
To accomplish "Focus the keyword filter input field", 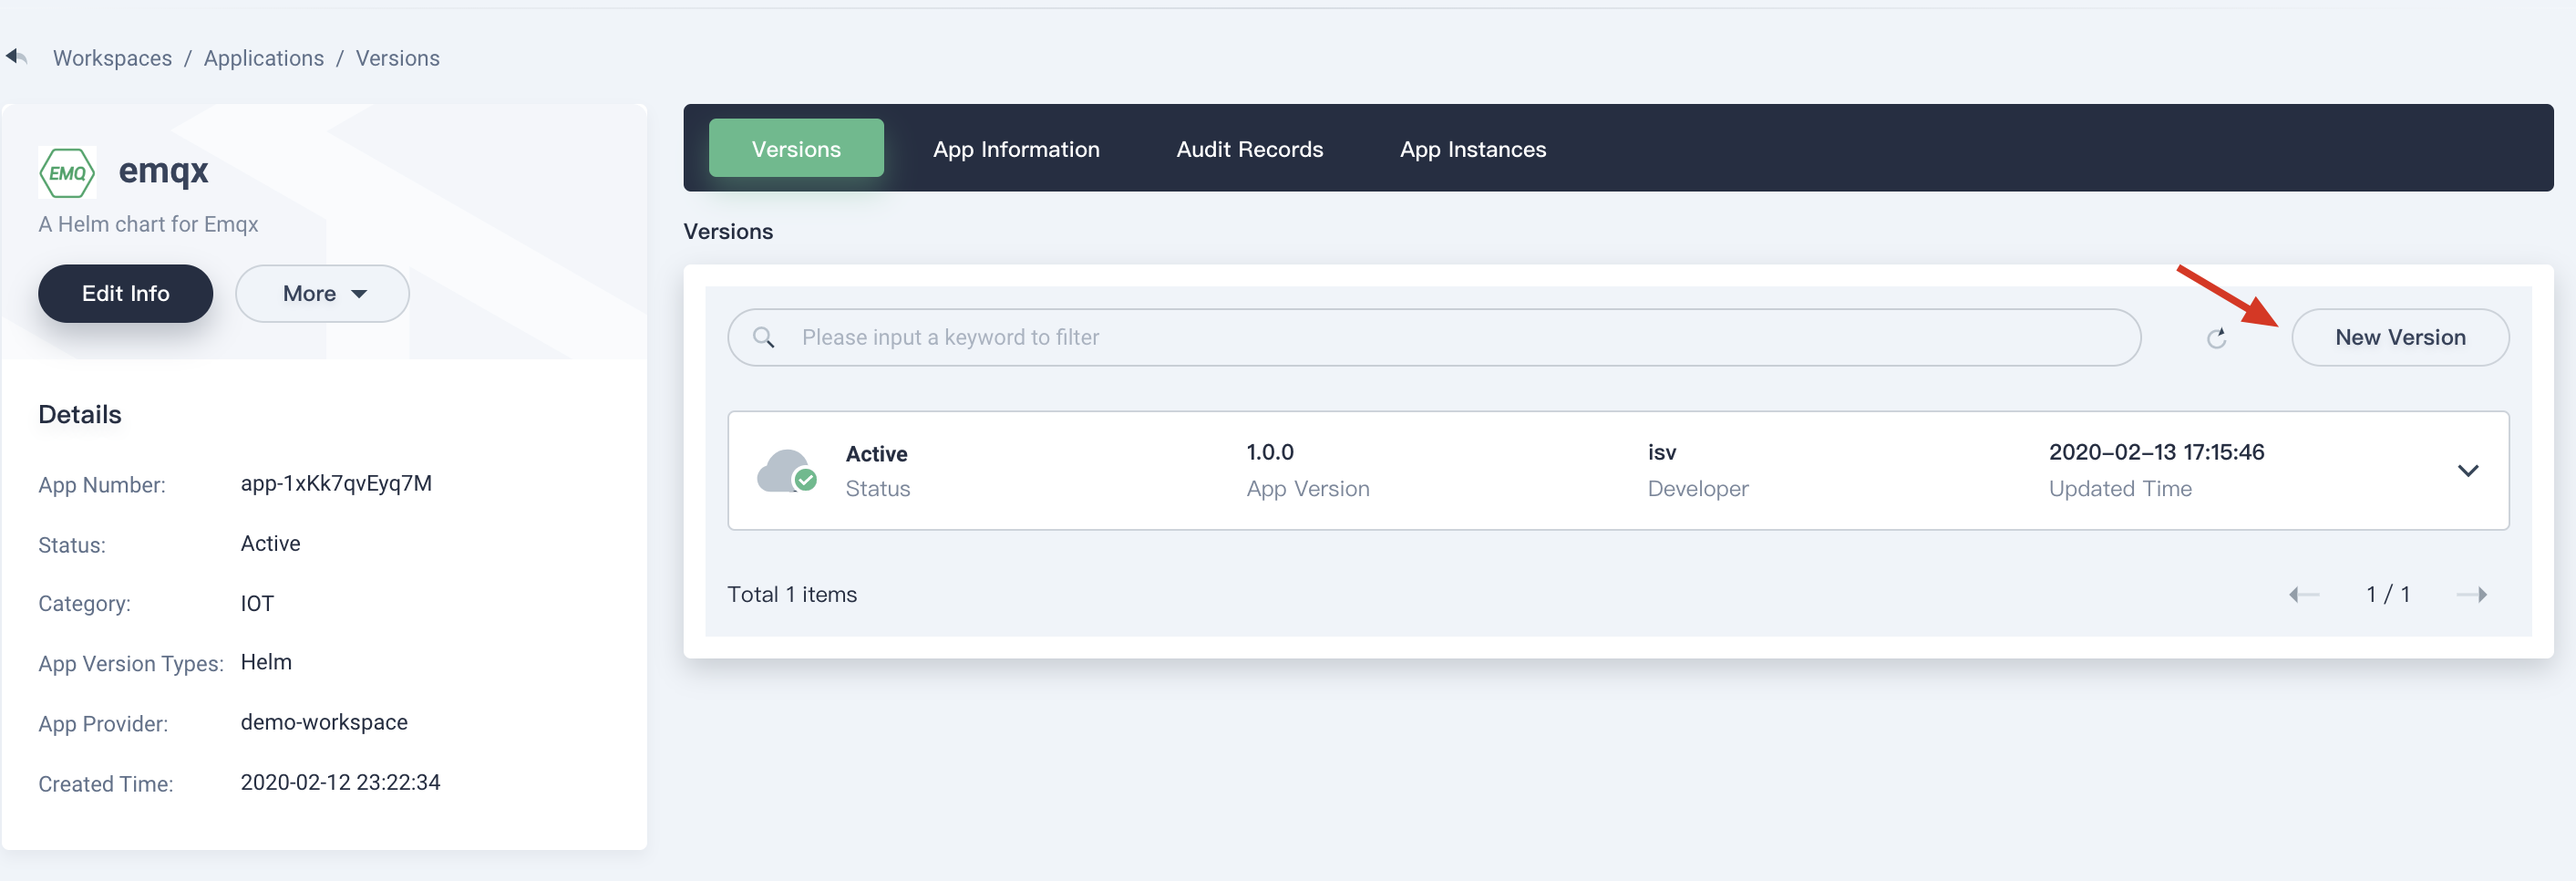I will (1433, 337).
